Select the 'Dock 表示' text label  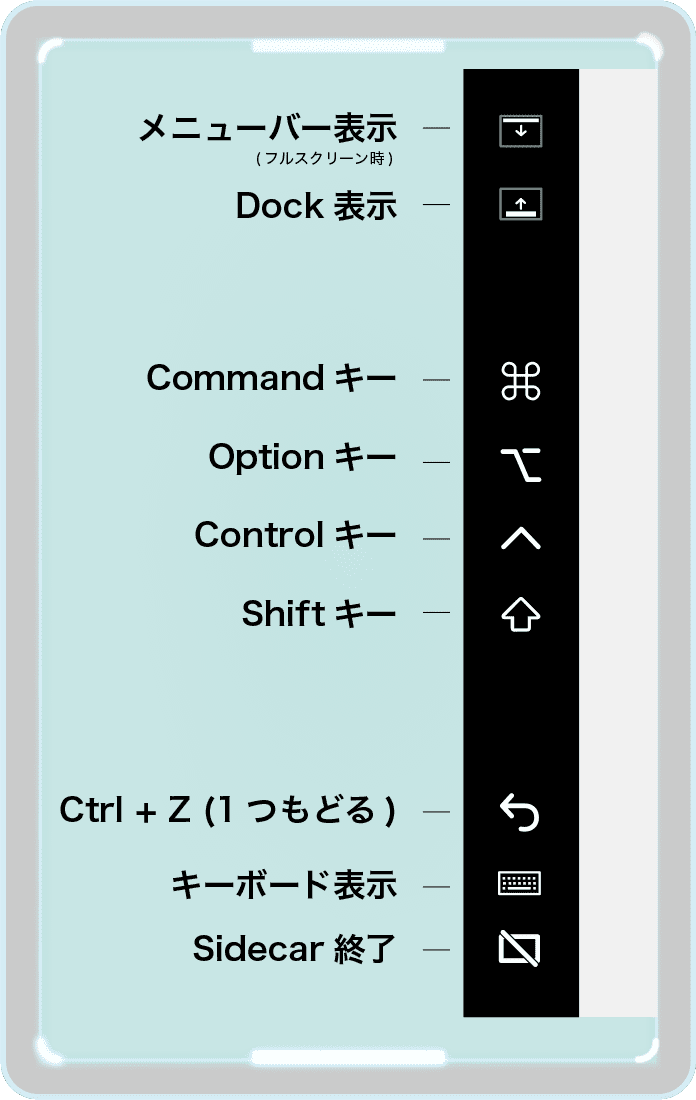(316, 206)
